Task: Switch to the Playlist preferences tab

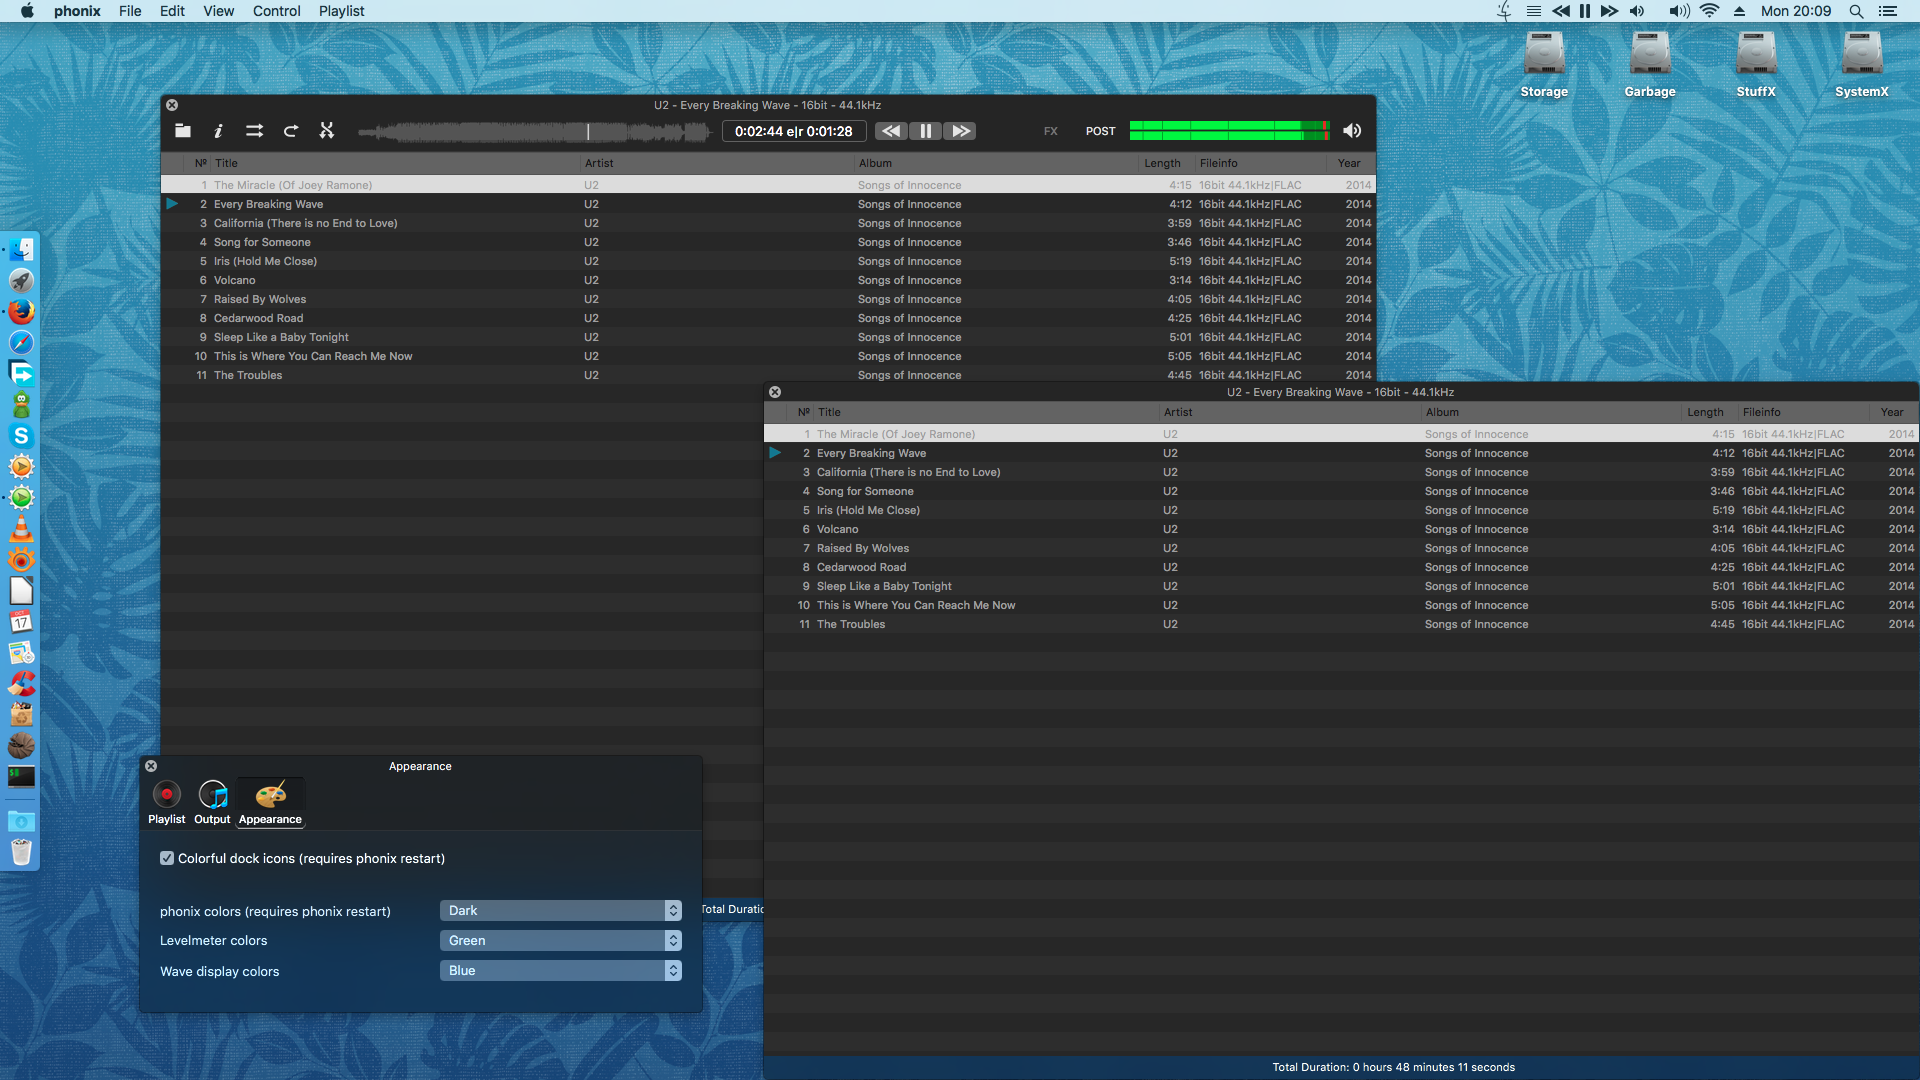Action: pyautogui.click(x=166, y=802)
